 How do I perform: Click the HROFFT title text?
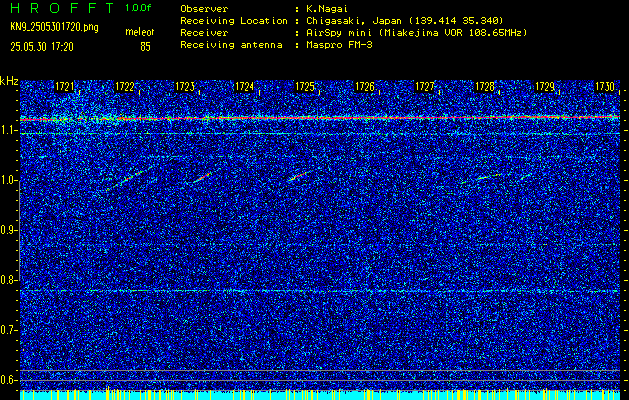point(62,8)
